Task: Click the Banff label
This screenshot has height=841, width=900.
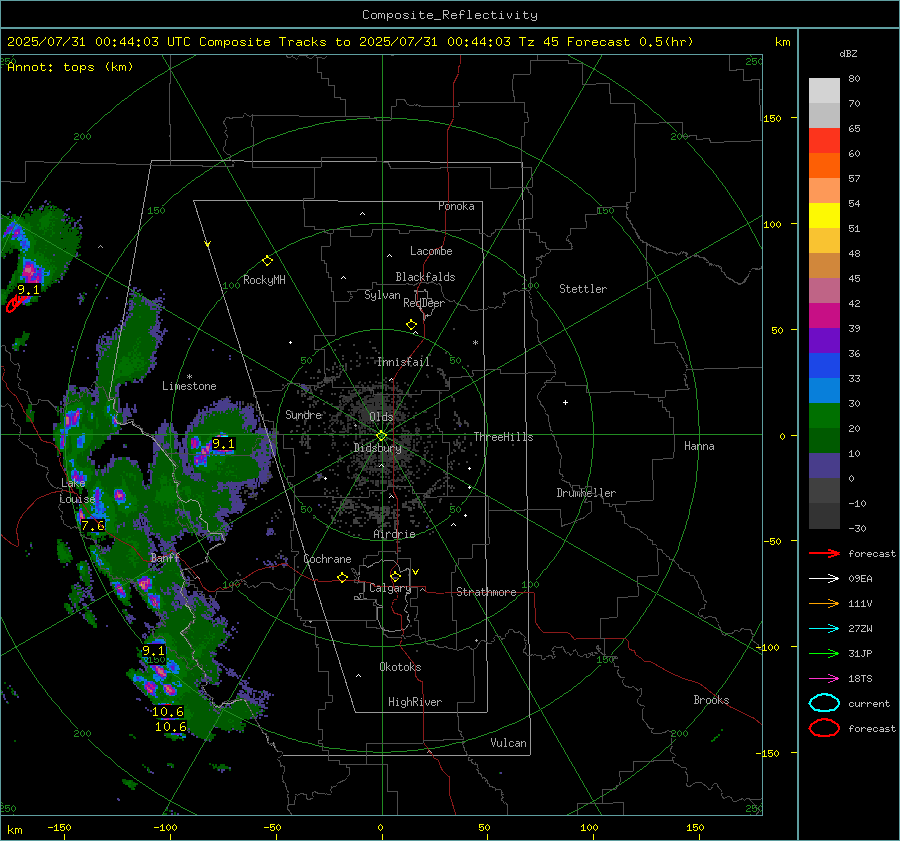Action: pos(165,558)
